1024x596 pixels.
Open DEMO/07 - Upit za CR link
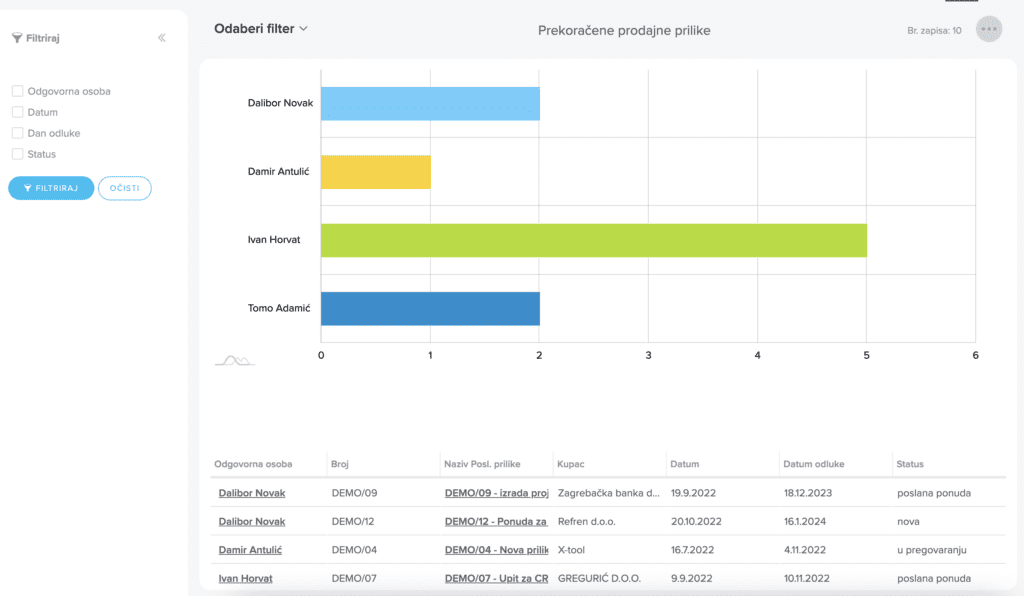point(496,578)
